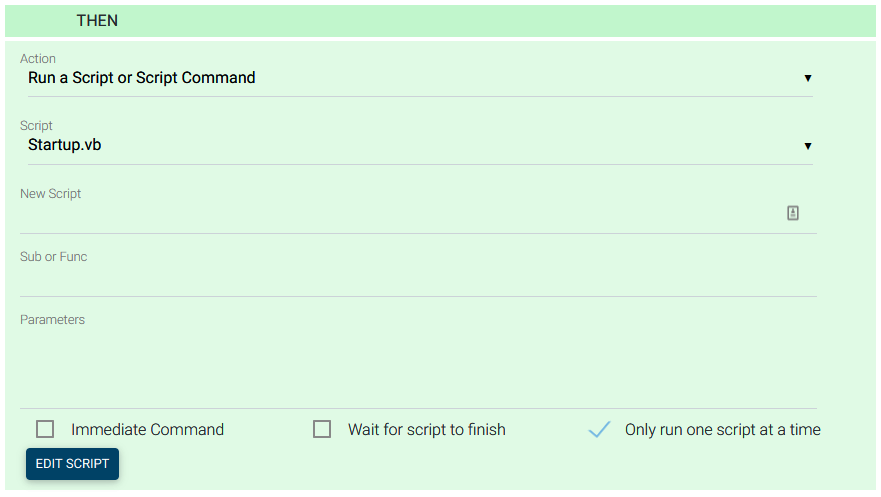The height and width of the screenshot is (497, 881).
Task: Uncheck 'Only run one script at a time' checkmark
Action: pos(599,429)
